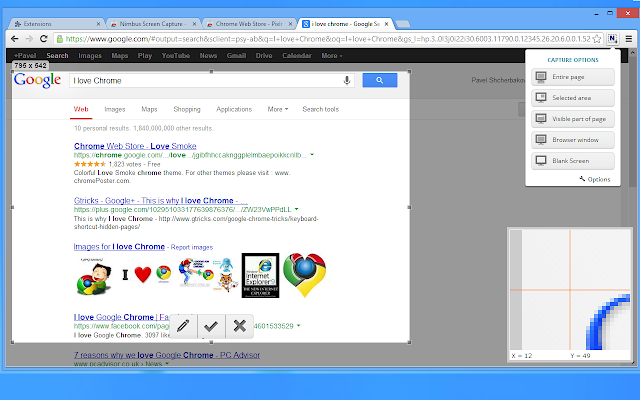The height and width of the screenshot is (400, 640).
Task: Open Search tools
Action: click(x=320, y=109)
